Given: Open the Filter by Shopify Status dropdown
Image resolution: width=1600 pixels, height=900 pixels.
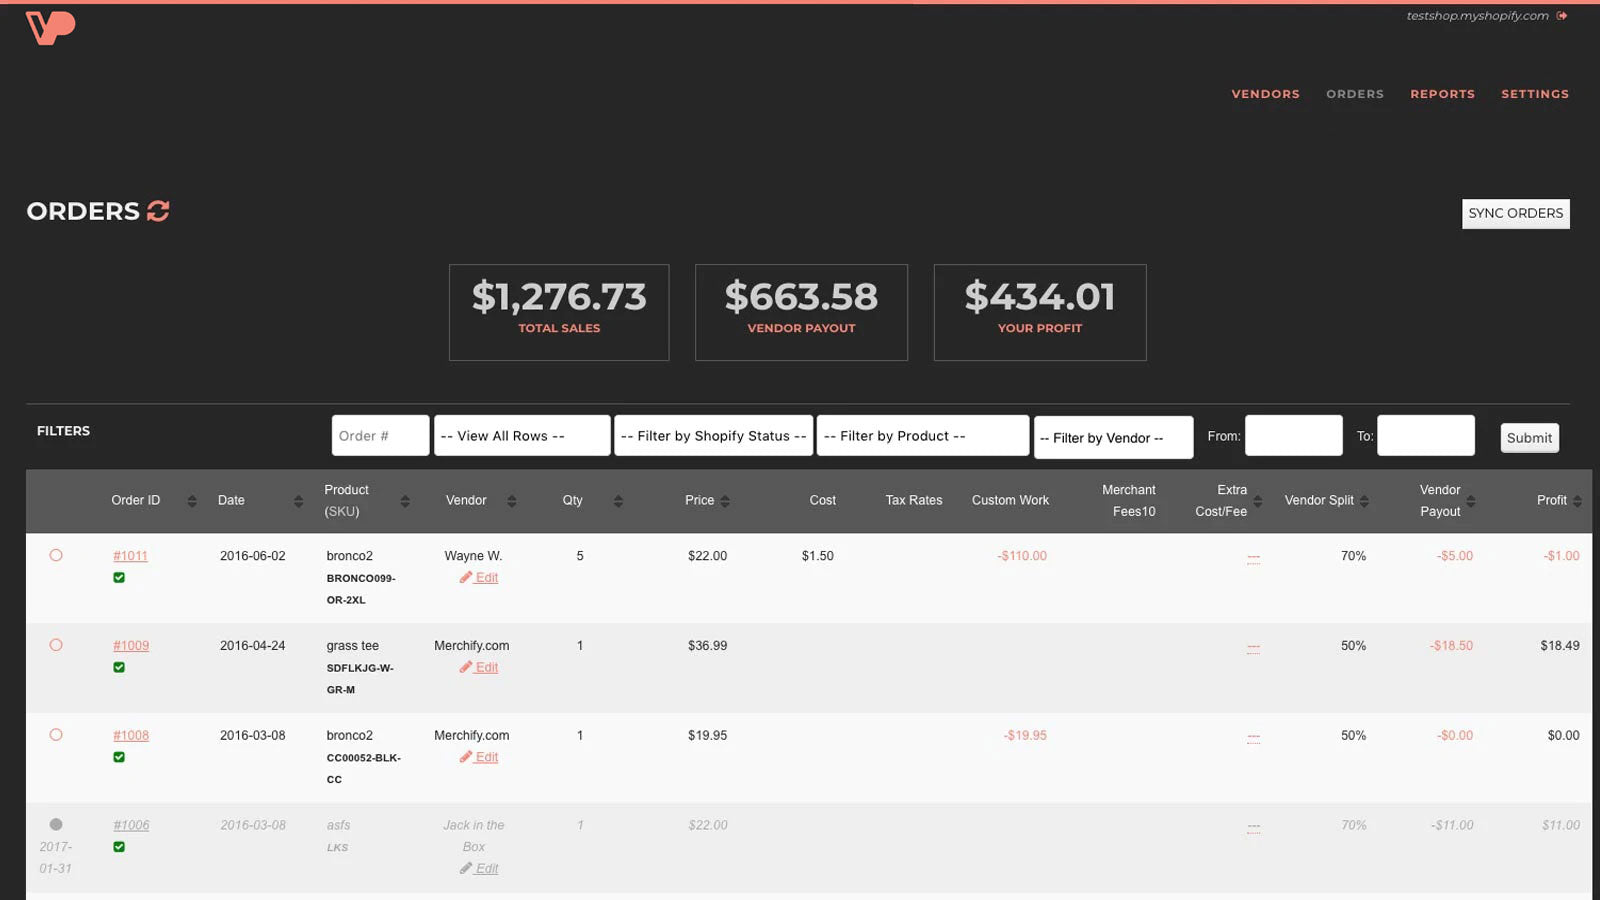Looking at the screenshot, I should coord(713,435).
